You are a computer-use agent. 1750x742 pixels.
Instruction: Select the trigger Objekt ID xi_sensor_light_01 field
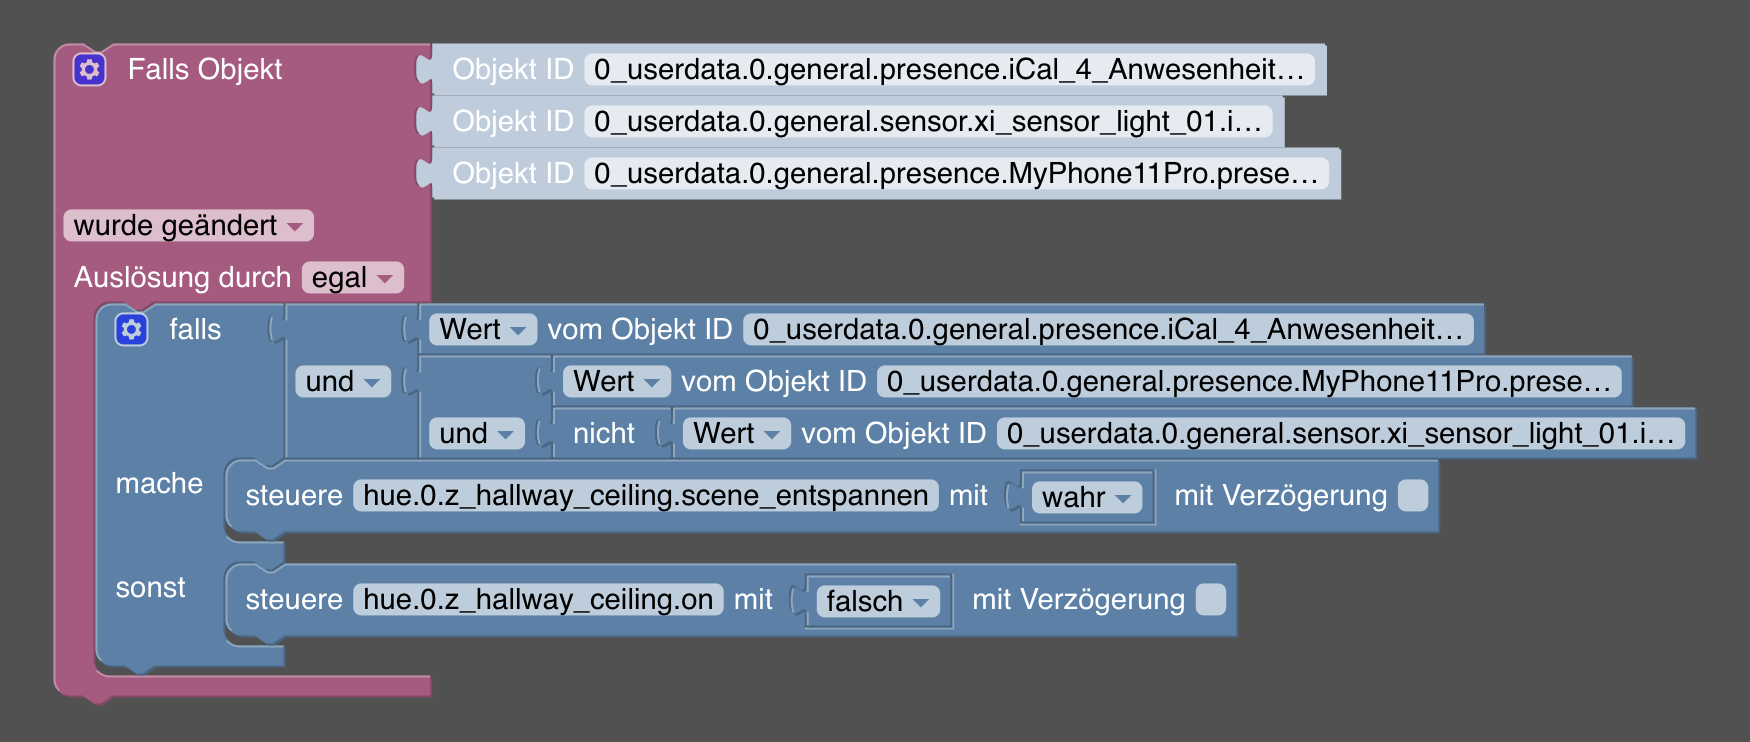pos(928,121)
